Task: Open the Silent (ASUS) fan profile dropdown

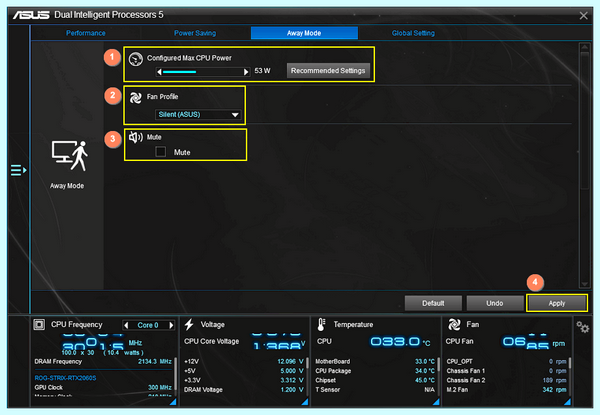Action: pyautogui.click(x=198, y=114)
